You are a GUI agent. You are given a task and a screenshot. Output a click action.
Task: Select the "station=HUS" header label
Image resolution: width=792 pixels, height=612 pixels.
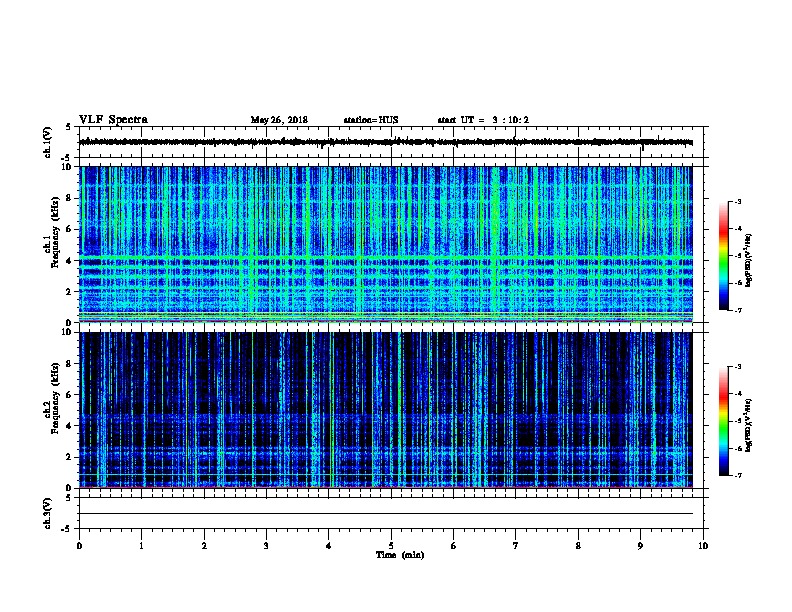pyautogui.click(x=371, y=120)
